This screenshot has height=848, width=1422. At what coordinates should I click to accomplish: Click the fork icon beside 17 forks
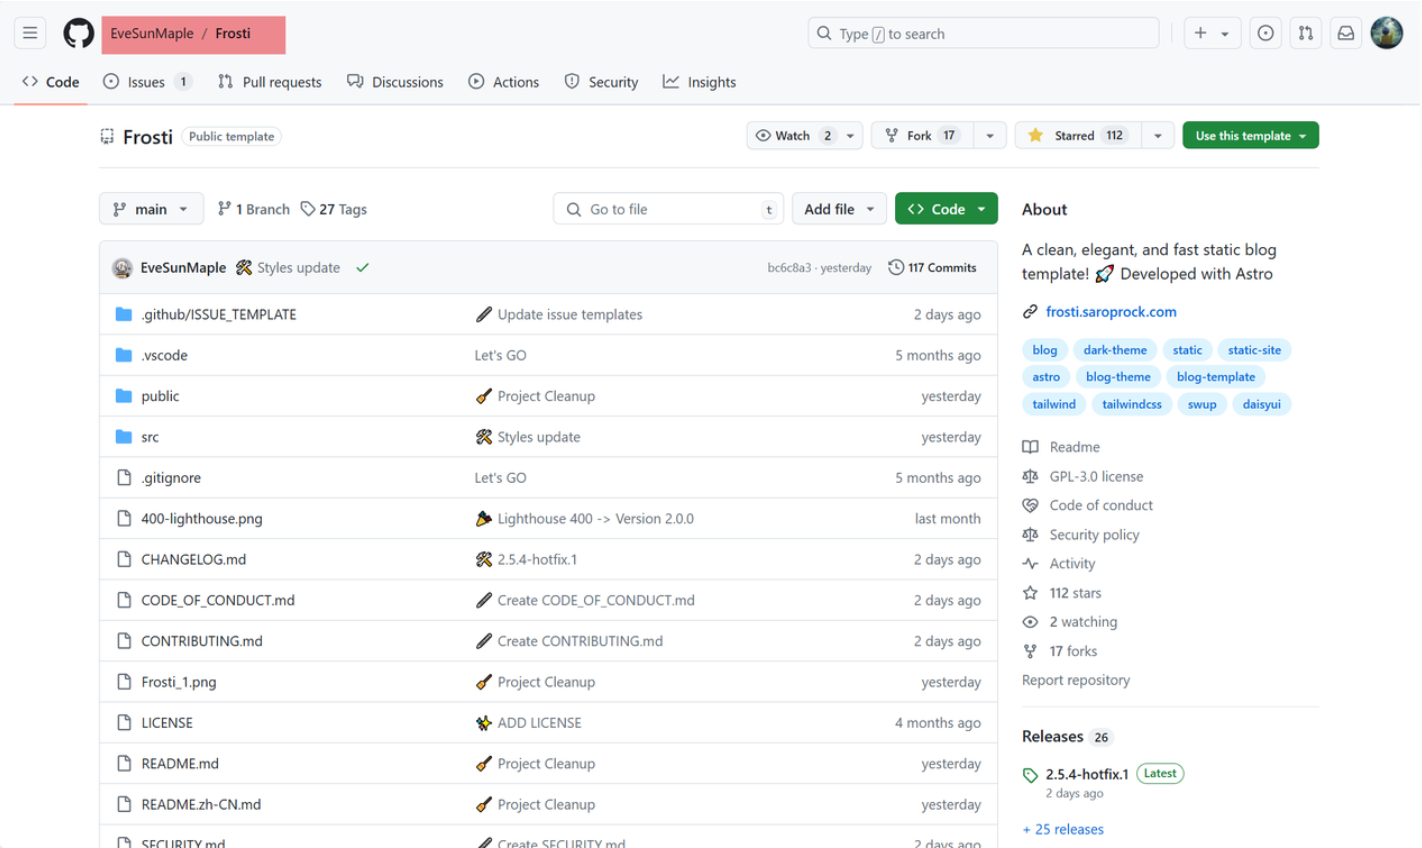tap(1030, 651)
